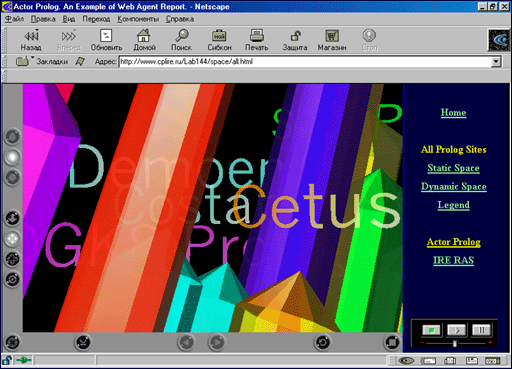
Task: Open the Вид menu
Action: coord(69,19)
